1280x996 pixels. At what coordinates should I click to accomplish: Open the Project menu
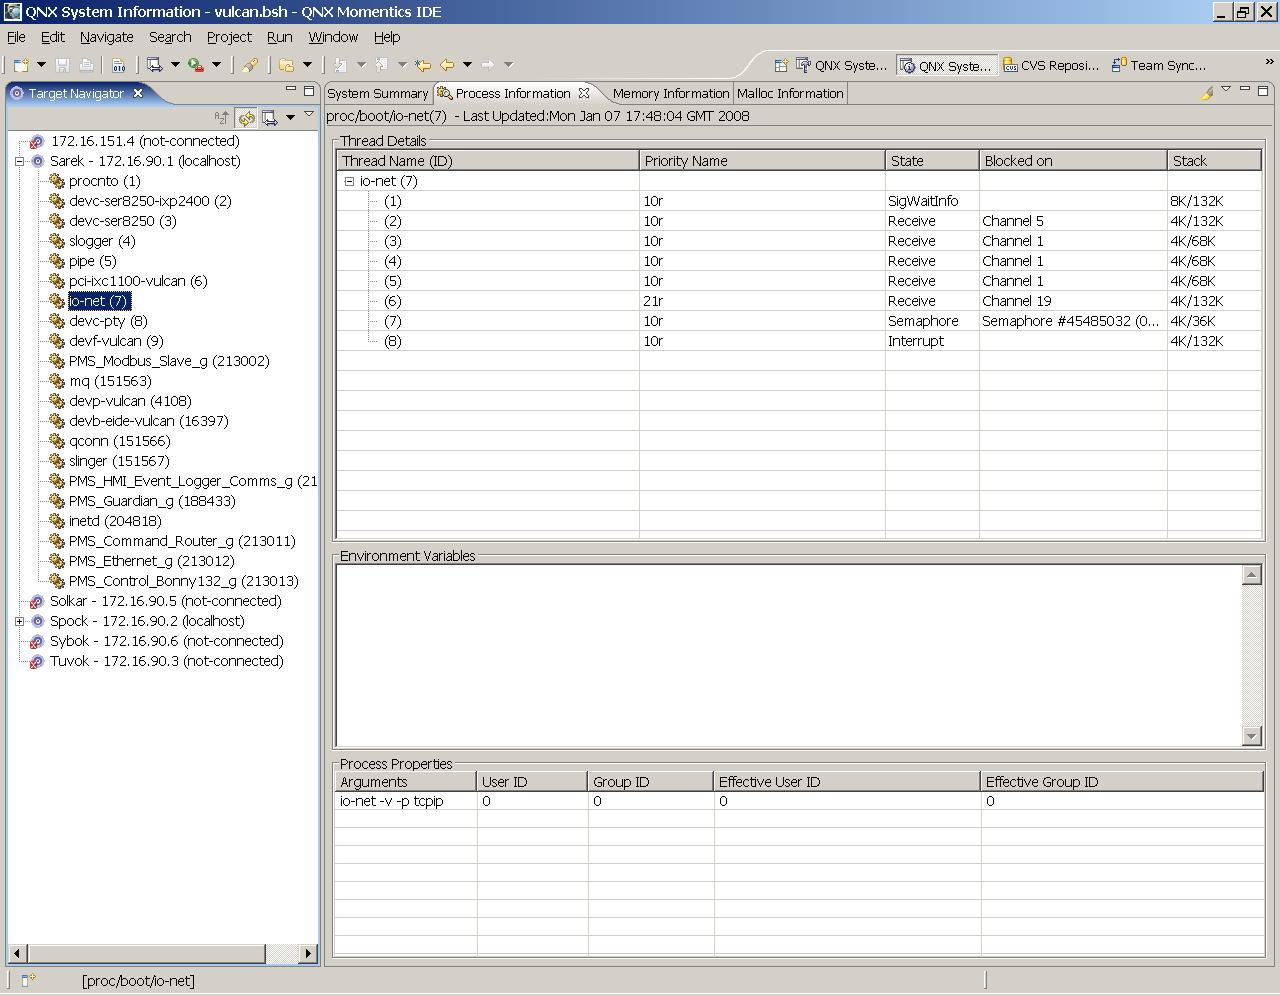coord(229,37)
